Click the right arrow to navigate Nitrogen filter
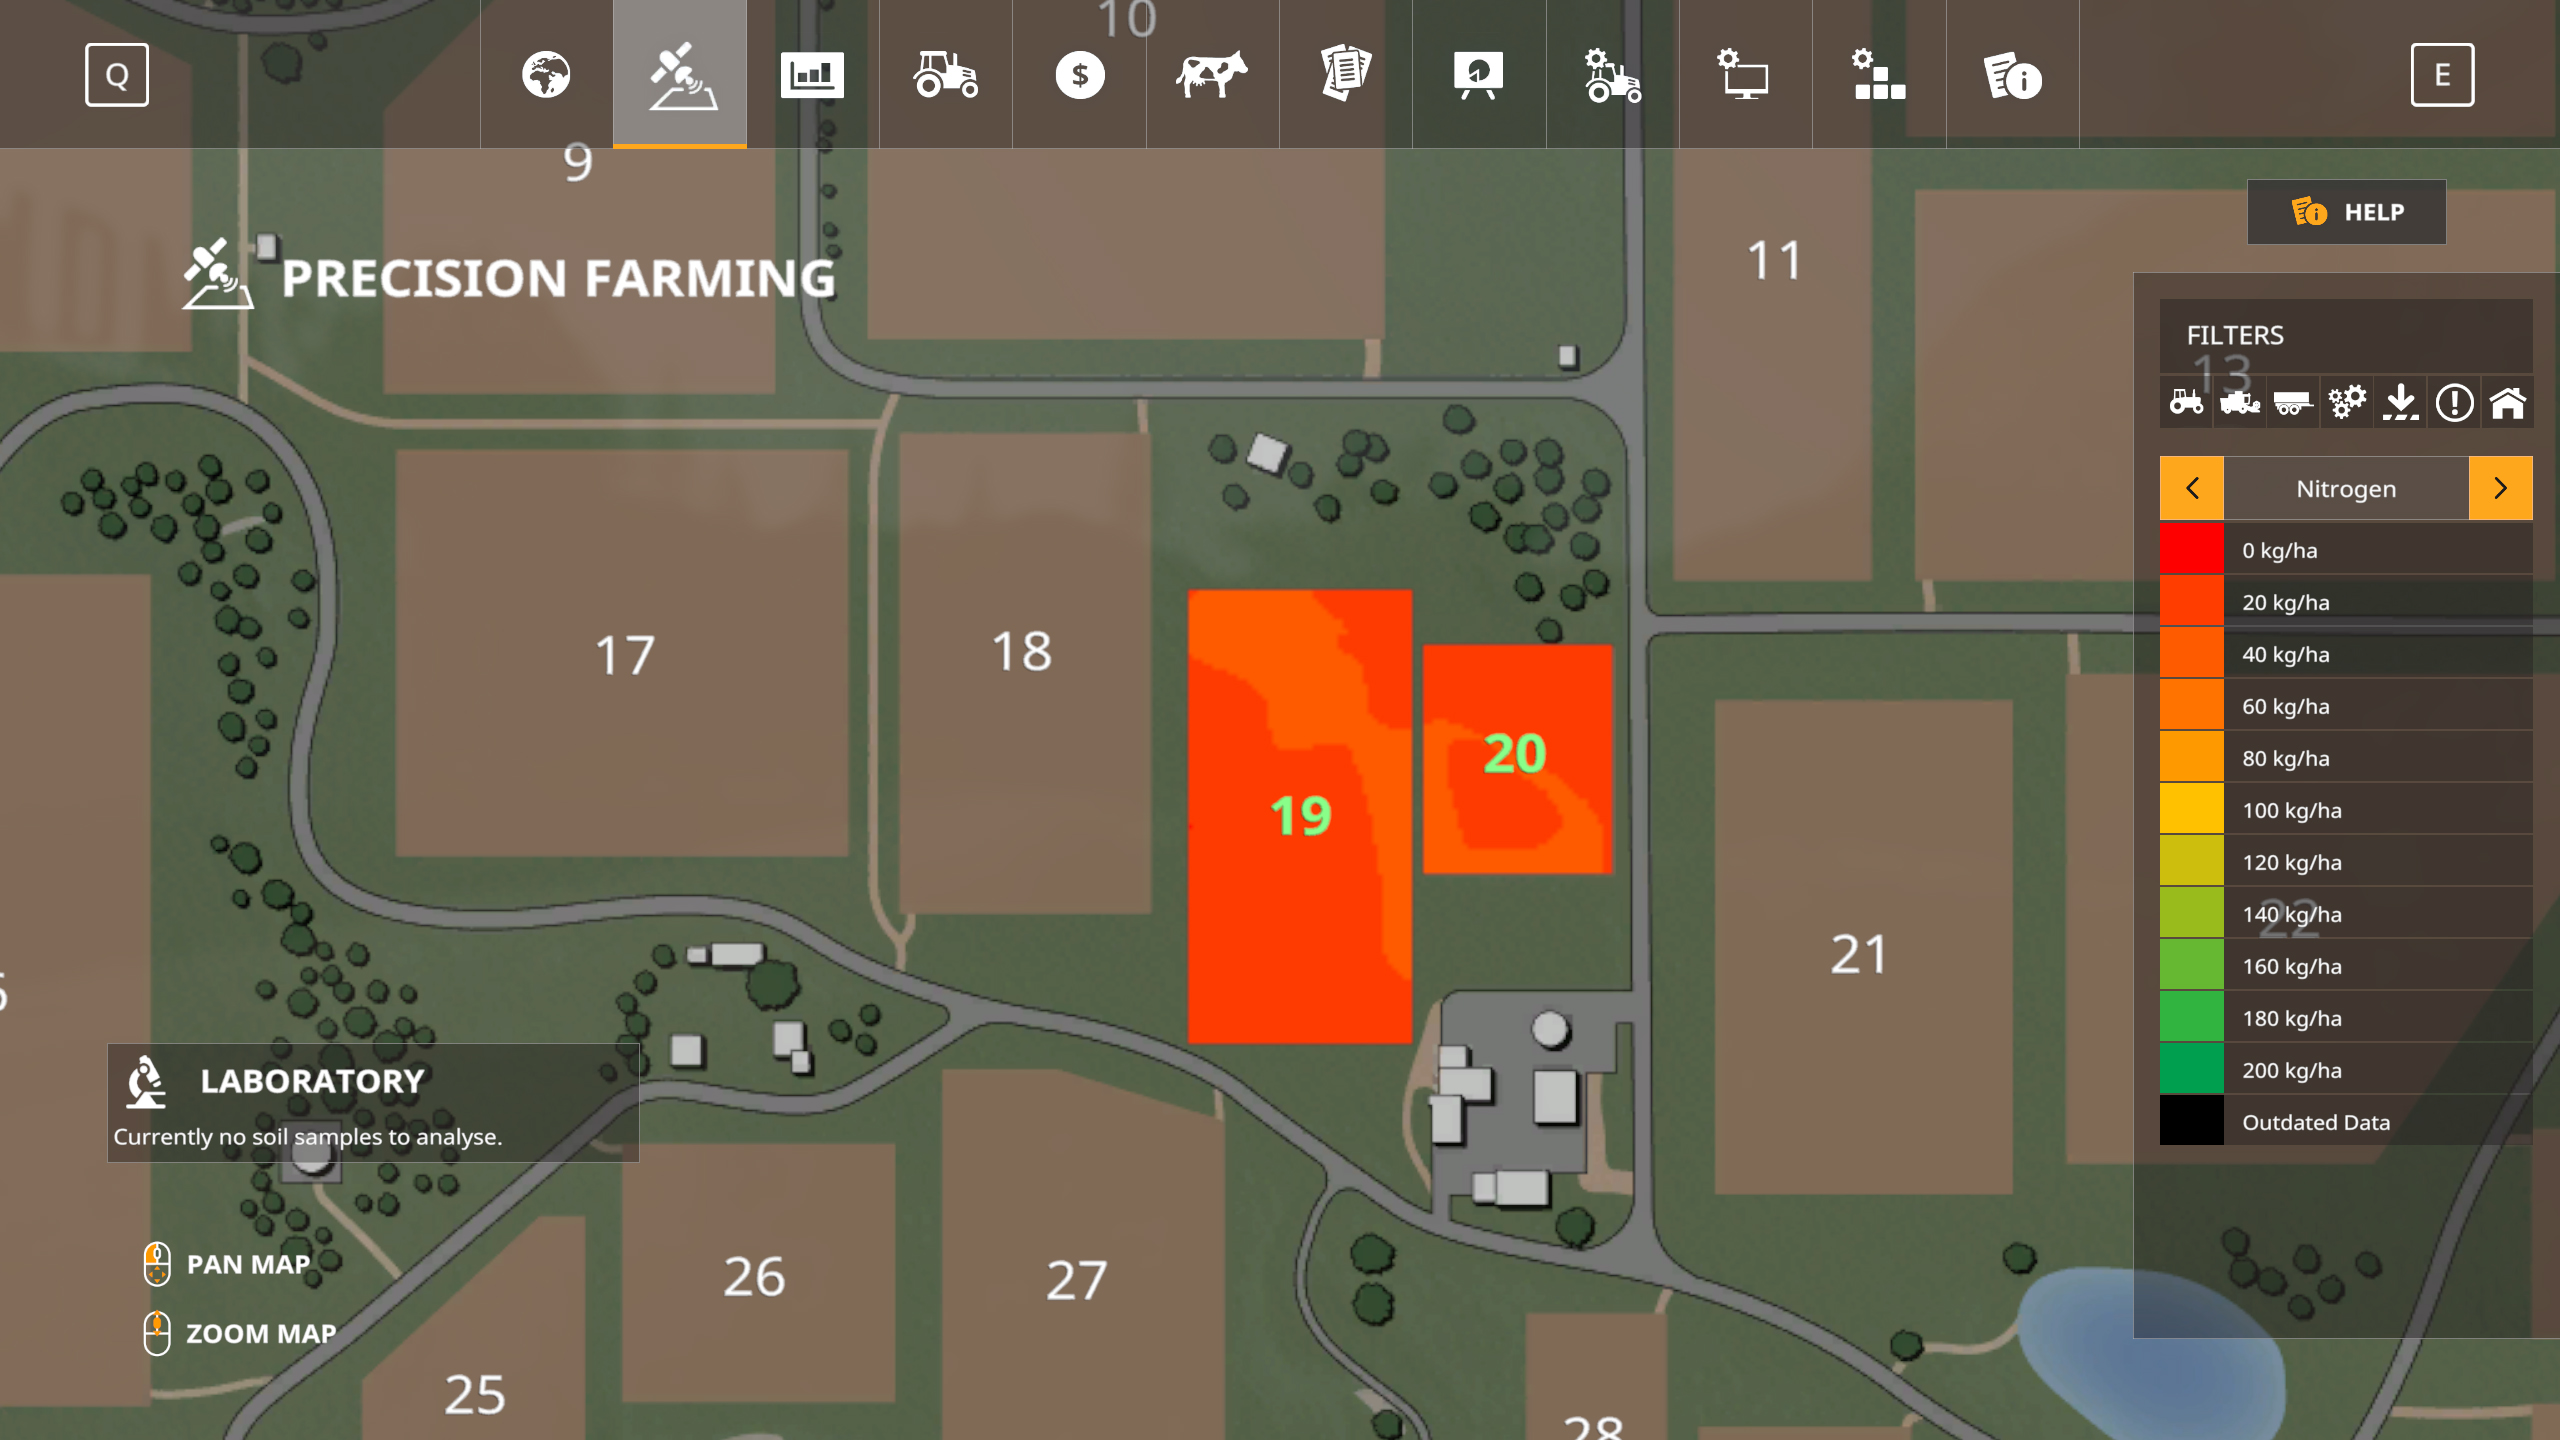 2500,489
